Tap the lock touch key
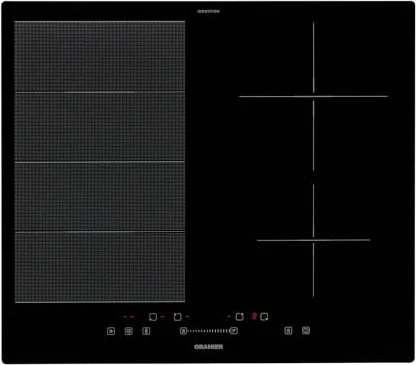The image size is (416, 365). (x=288, y=331)
